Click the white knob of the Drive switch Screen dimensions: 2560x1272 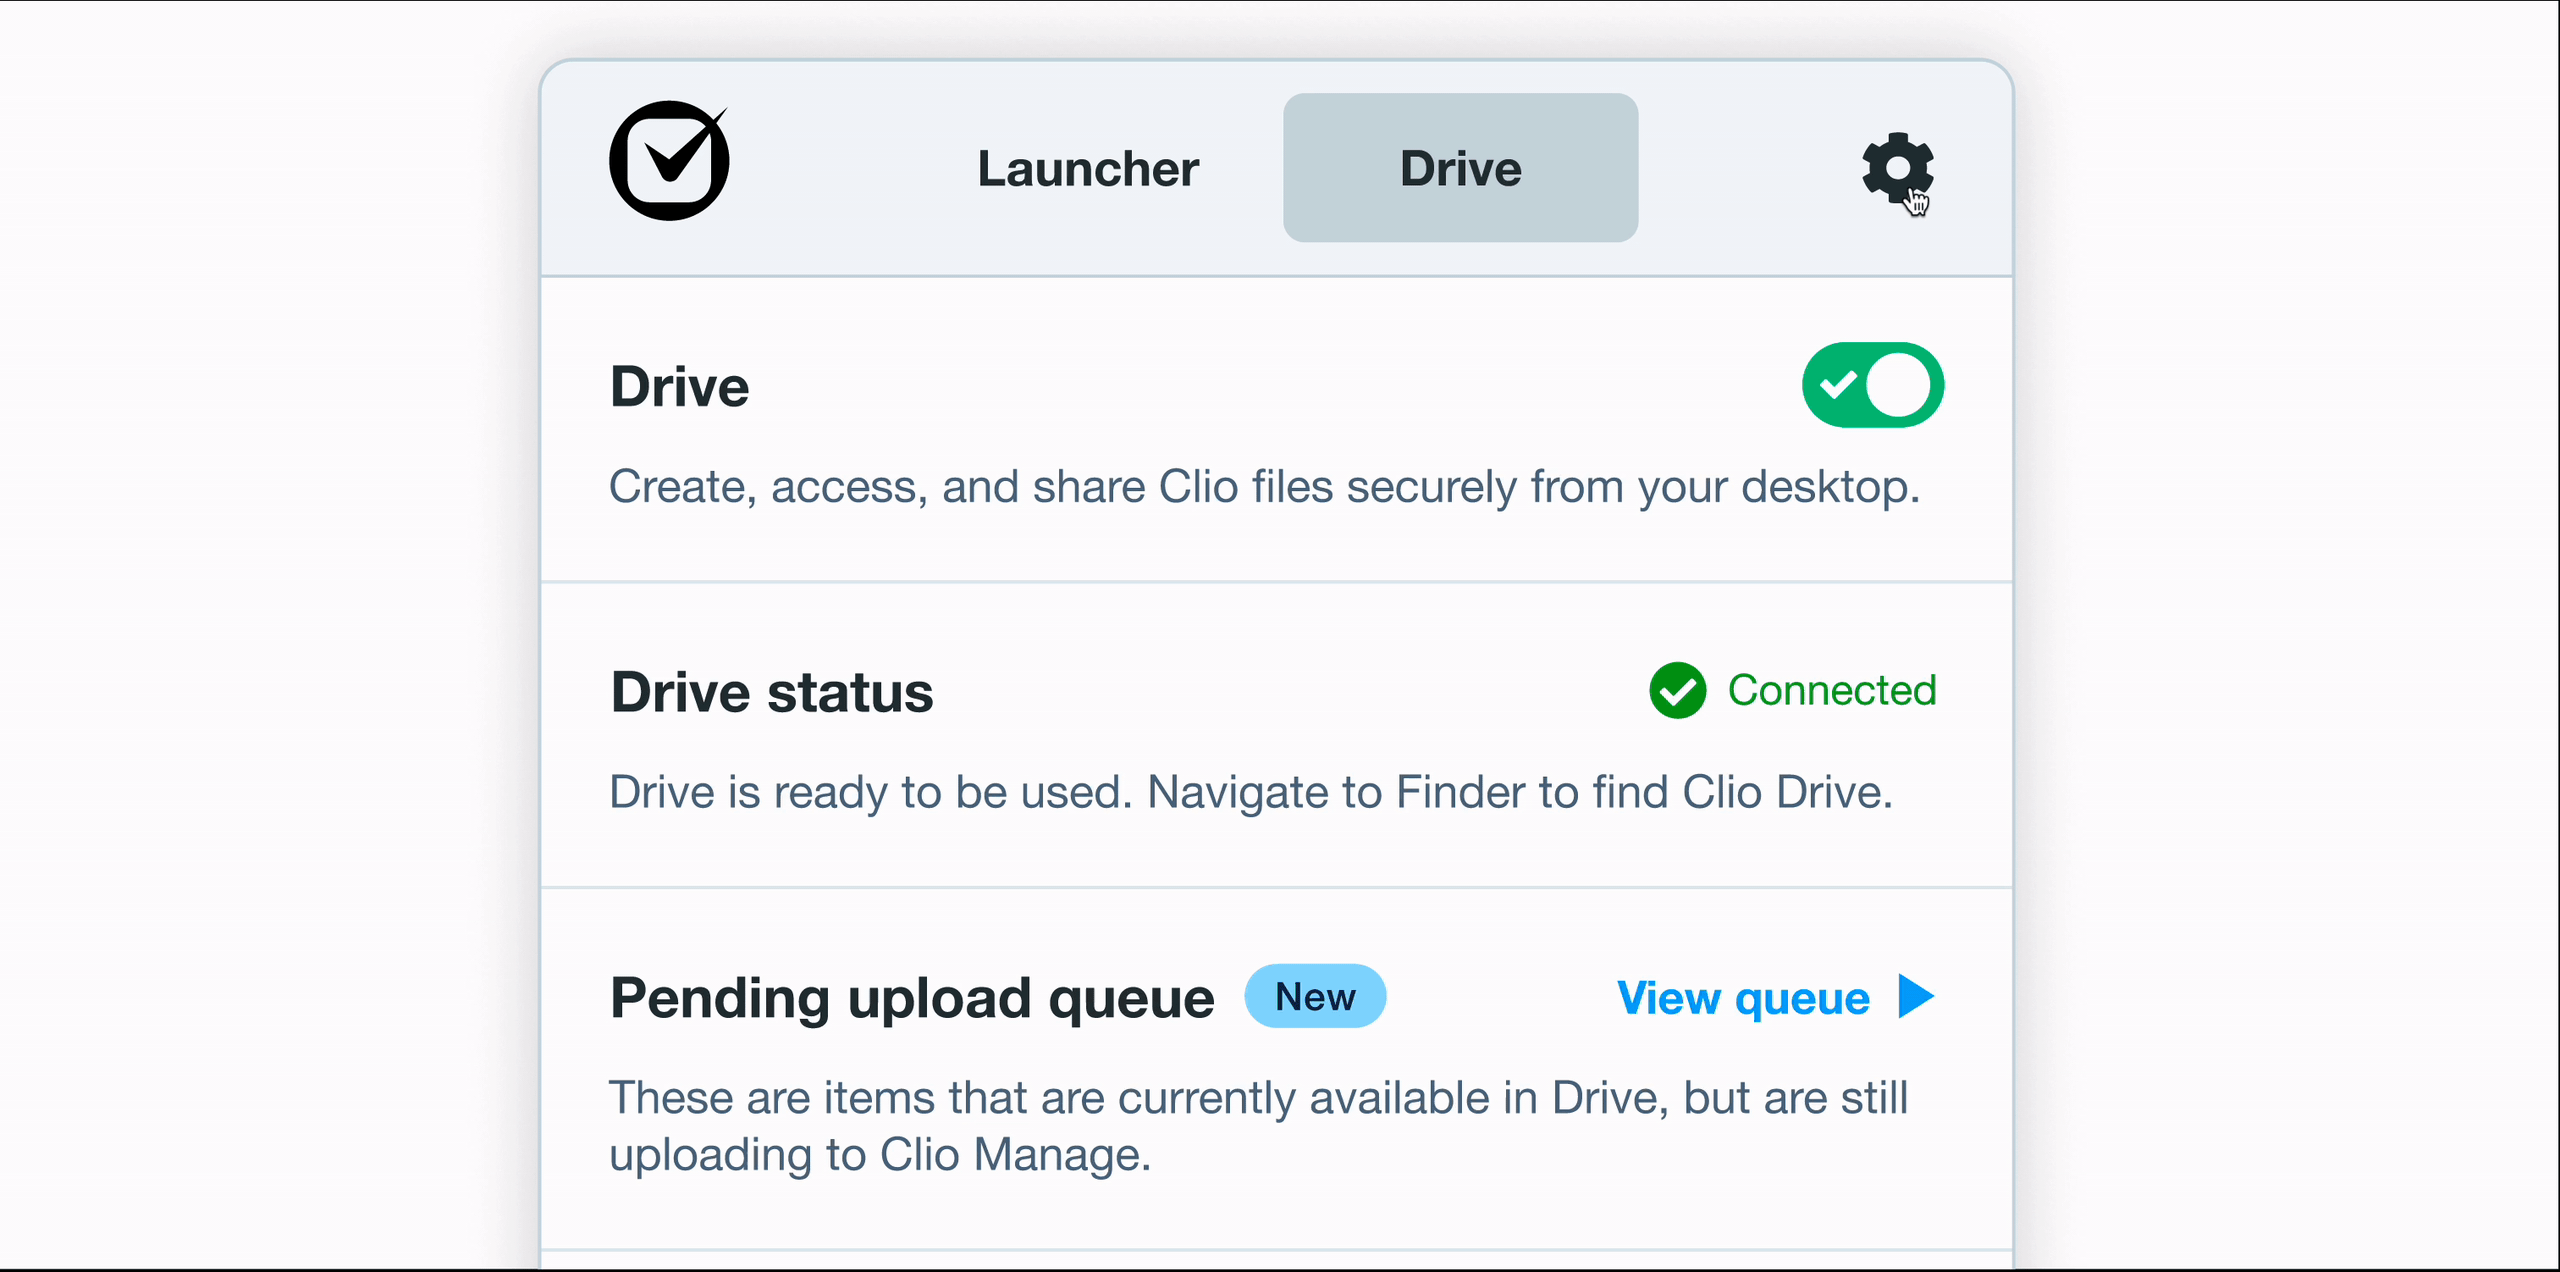pyautogui.click(x=1898, y=385)
